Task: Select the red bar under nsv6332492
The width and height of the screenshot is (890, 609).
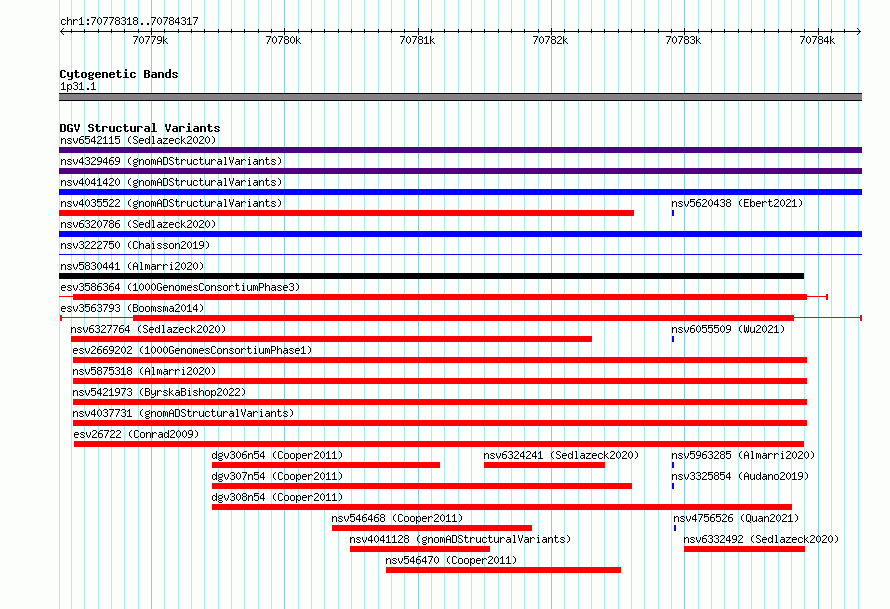Action: [x=744, y=549]
